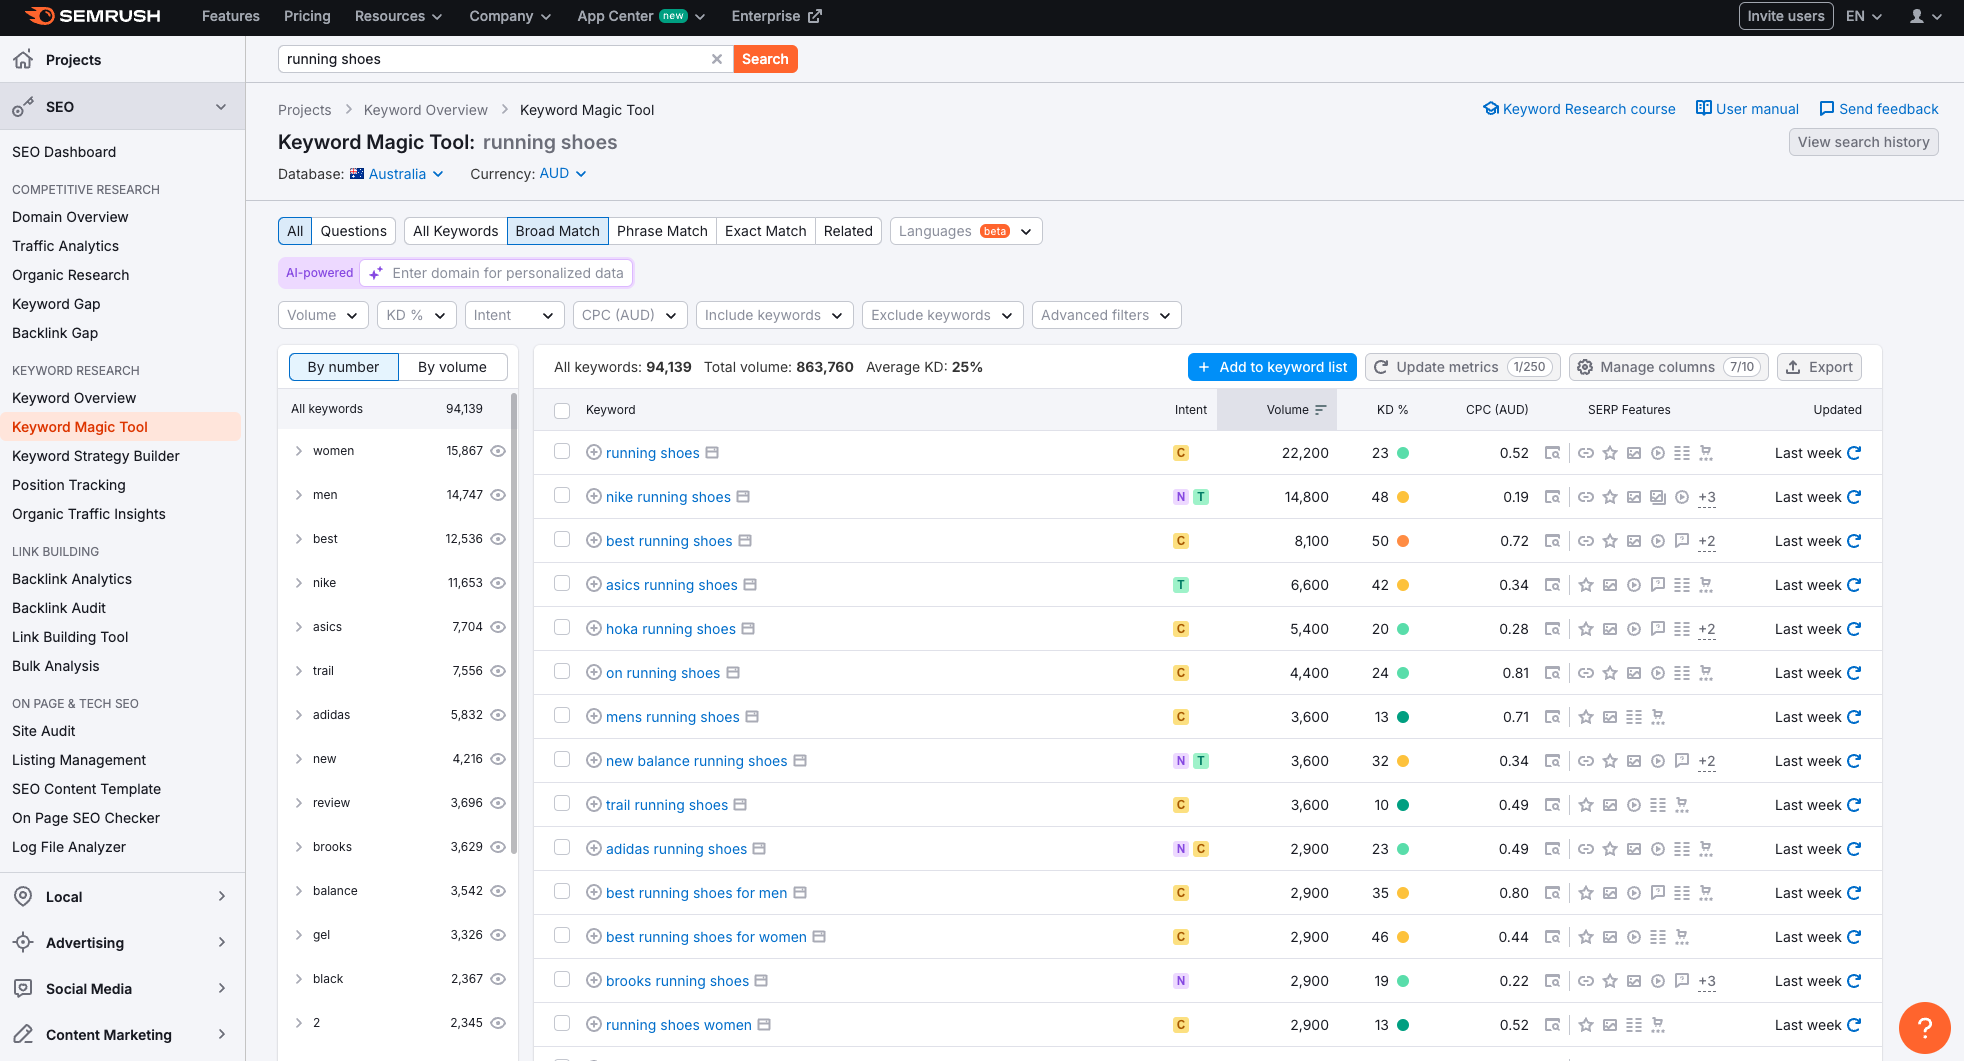Refresh metrics for 'running shoes' row
Image resolution: width=1964 pixels, height=1061 pixels.
click(1854, 453)
